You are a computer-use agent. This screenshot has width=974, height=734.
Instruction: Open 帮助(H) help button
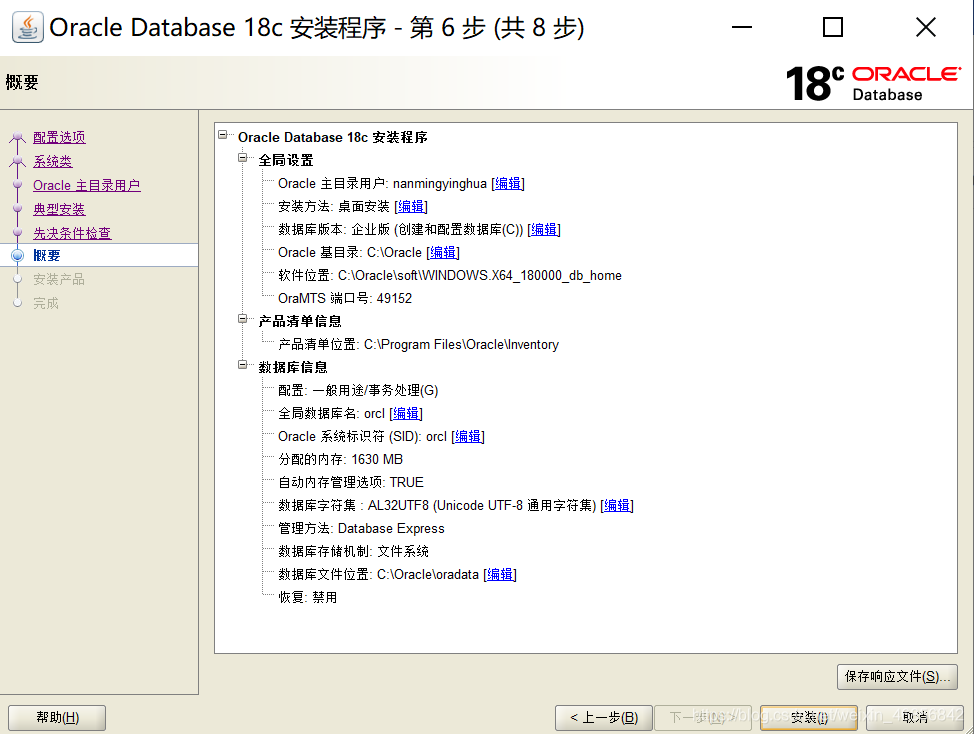[57, 718]
